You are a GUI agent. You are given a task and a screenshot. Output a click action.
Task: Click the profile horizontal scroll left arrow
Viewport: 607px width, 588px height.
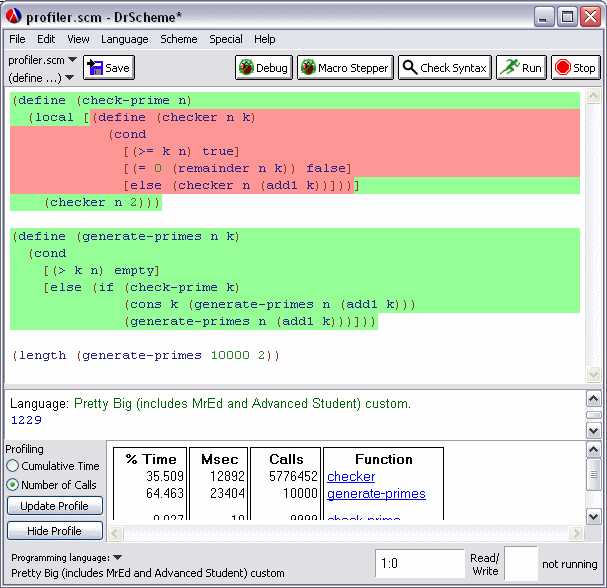click(x=115, y=533)
